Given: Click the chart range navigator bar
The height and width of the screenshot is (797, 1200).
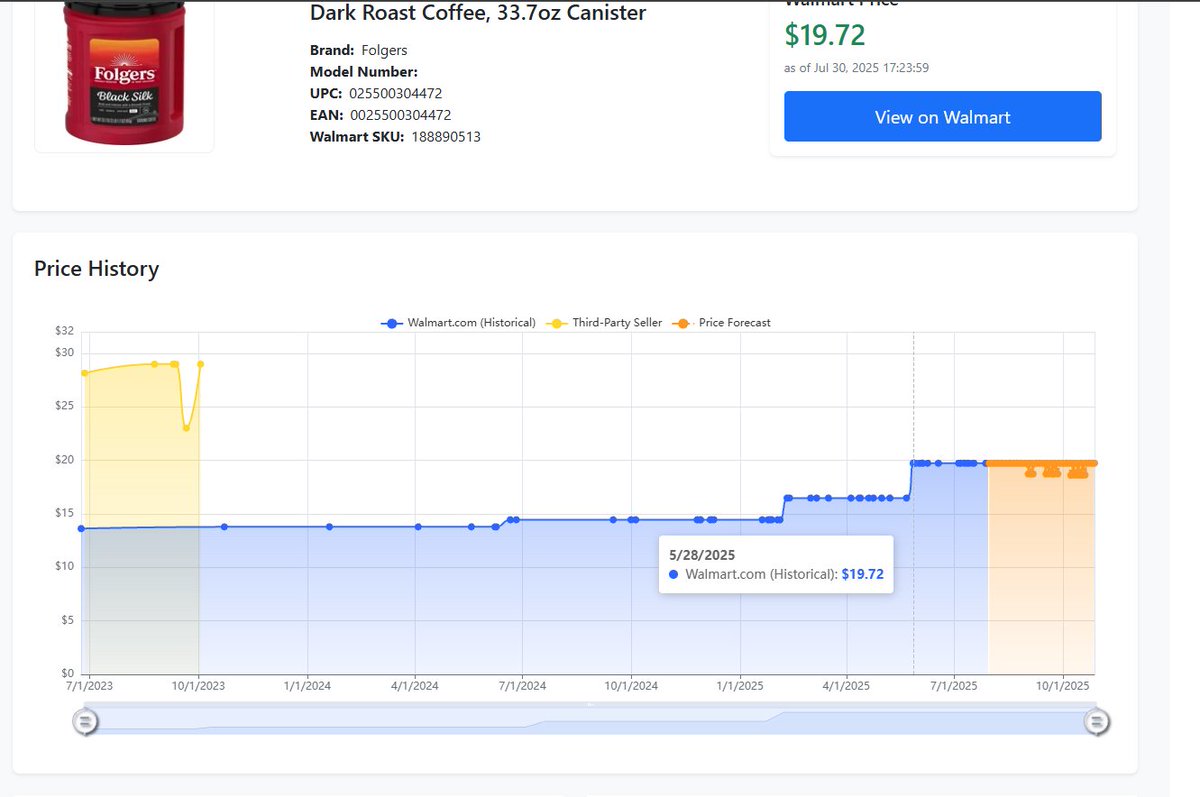Looking at the screenshot, I should coord(591,721).
